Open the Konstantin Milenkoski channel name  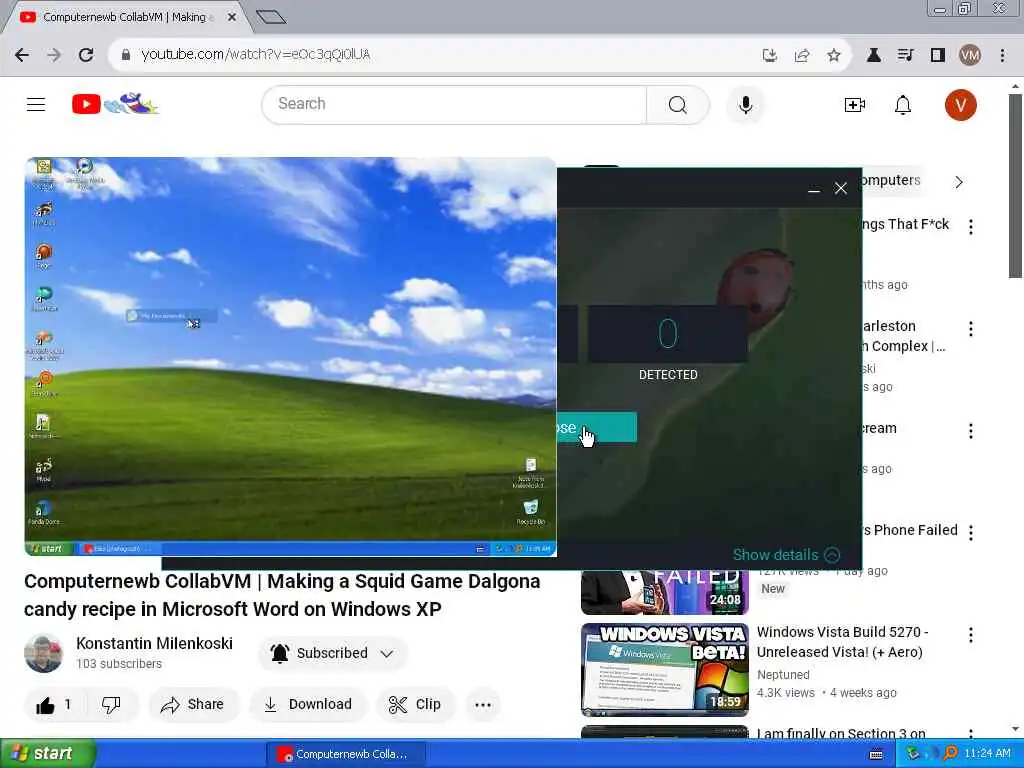[x=154, y=643]
